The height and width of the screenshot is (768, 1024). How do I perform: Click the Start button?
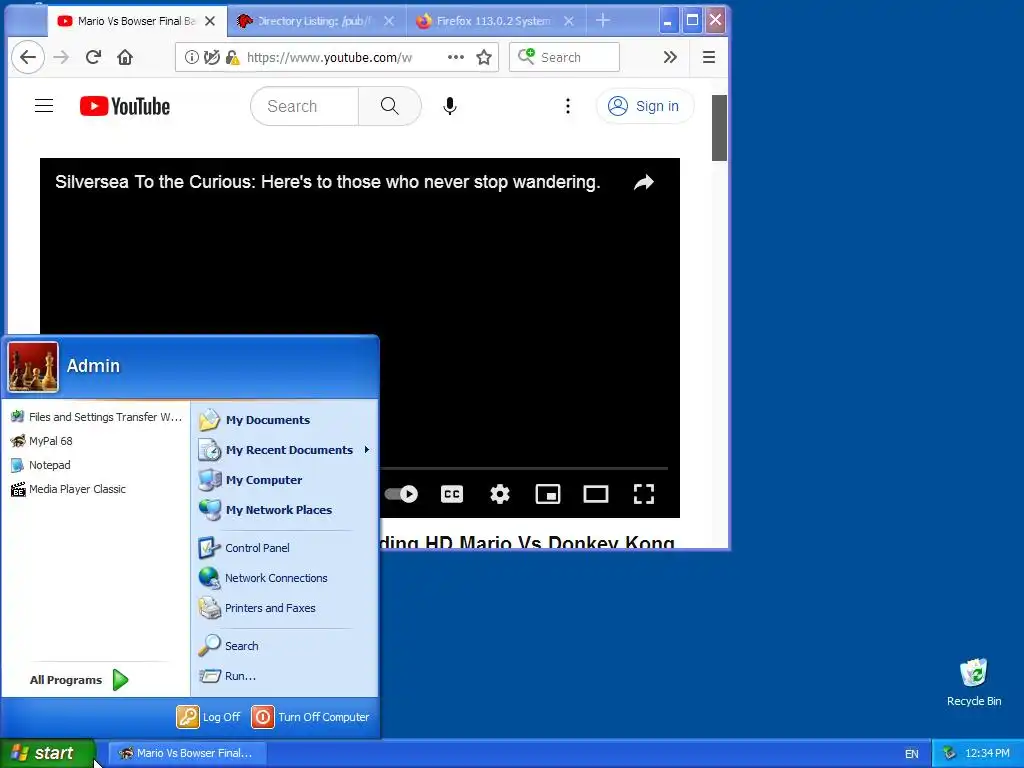[x=47, y=753]
